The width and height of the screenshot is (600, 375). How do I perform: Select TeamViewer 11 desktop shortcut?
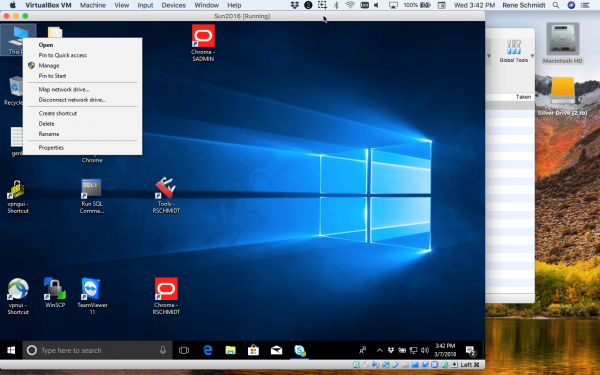[x=92, y=296]
